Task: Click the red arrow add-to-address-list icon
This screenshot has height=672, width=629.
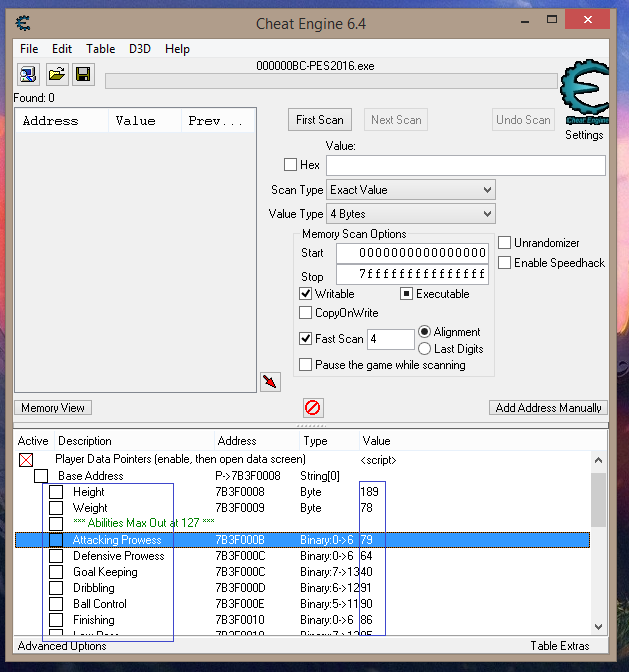Action: click(270, 382)
